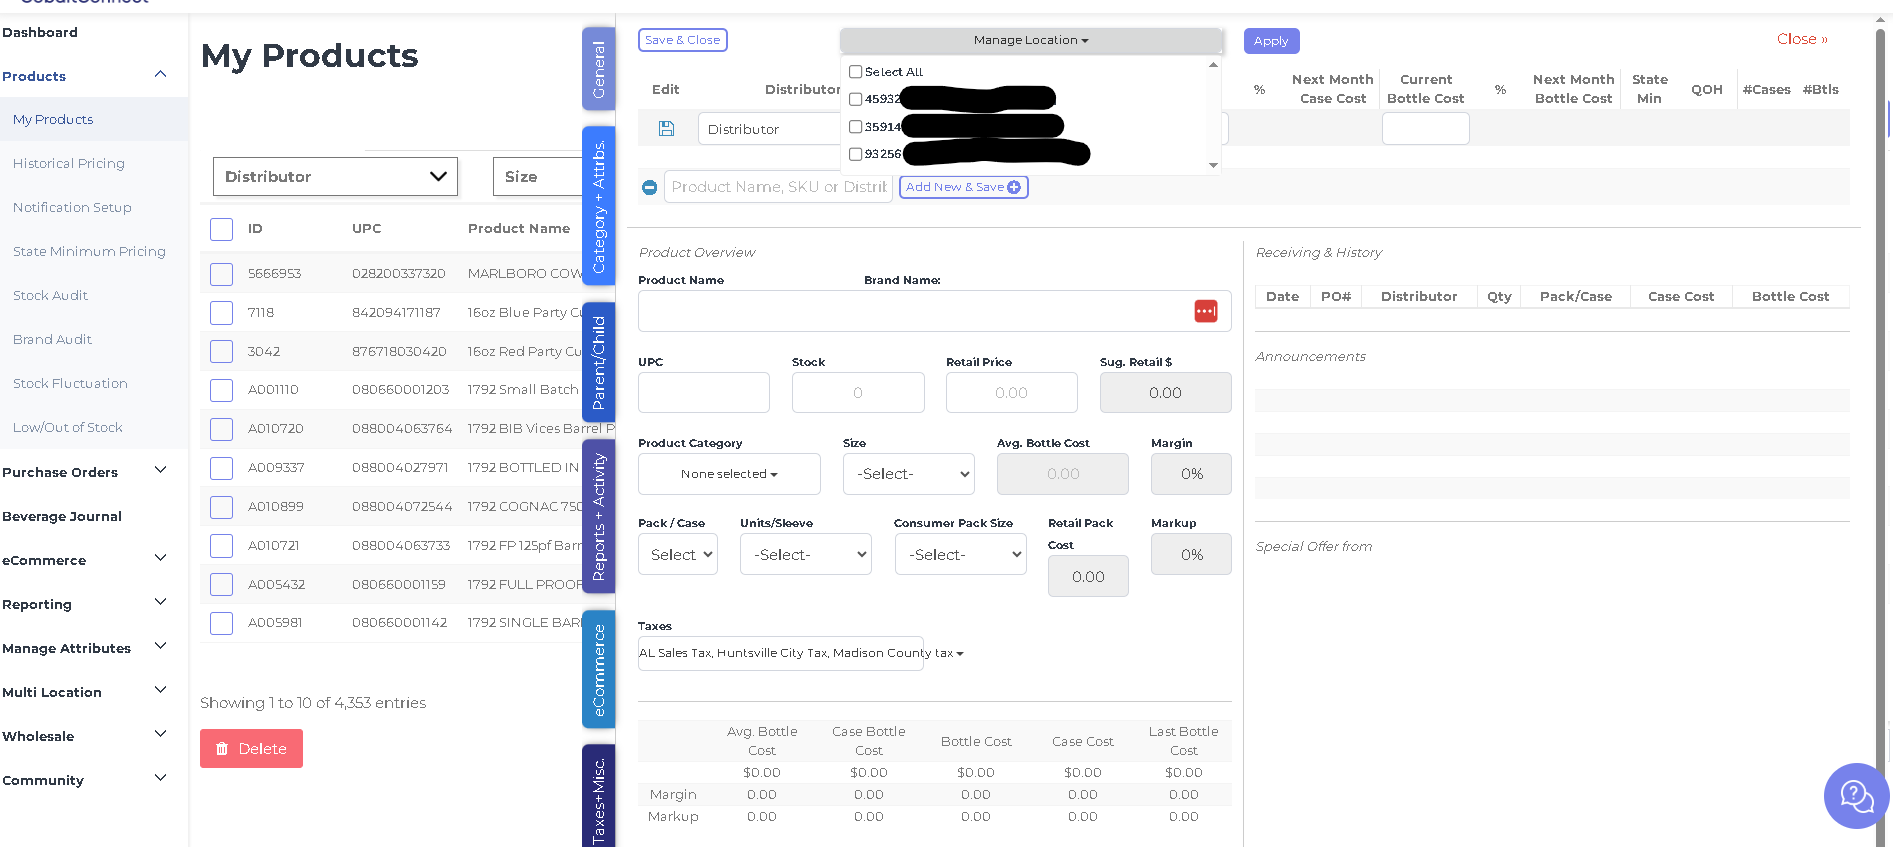
Task: Click the Product Name, SKU search field
Action: point(778,187)
